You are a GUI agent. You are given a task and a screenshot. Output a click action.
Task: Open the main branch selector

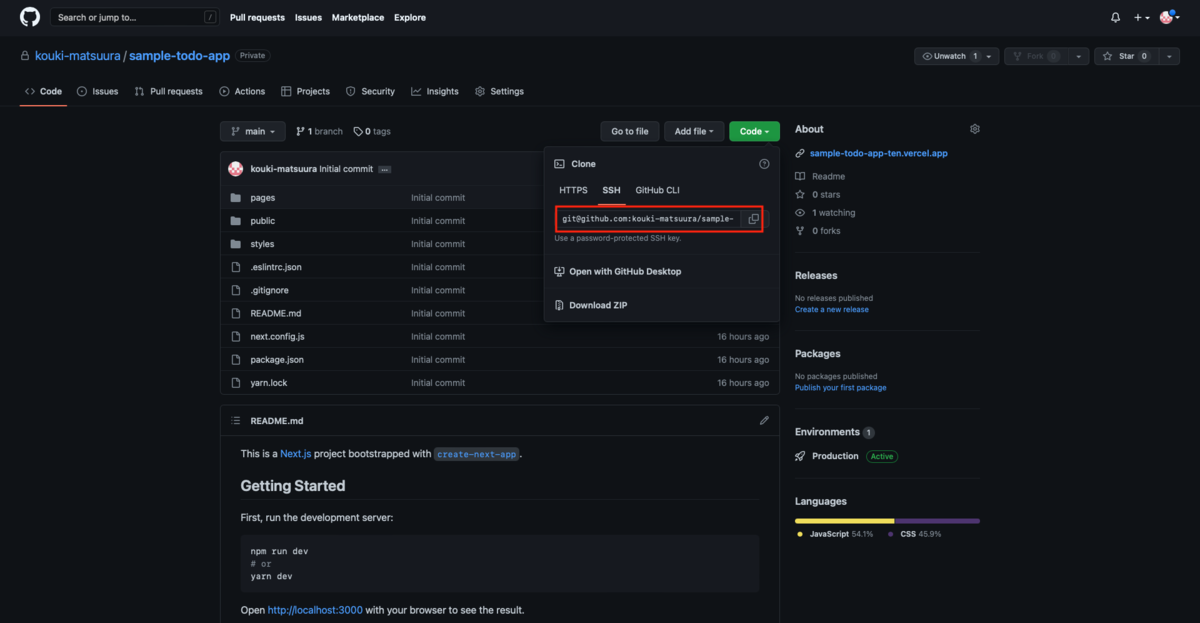point(253,131)
